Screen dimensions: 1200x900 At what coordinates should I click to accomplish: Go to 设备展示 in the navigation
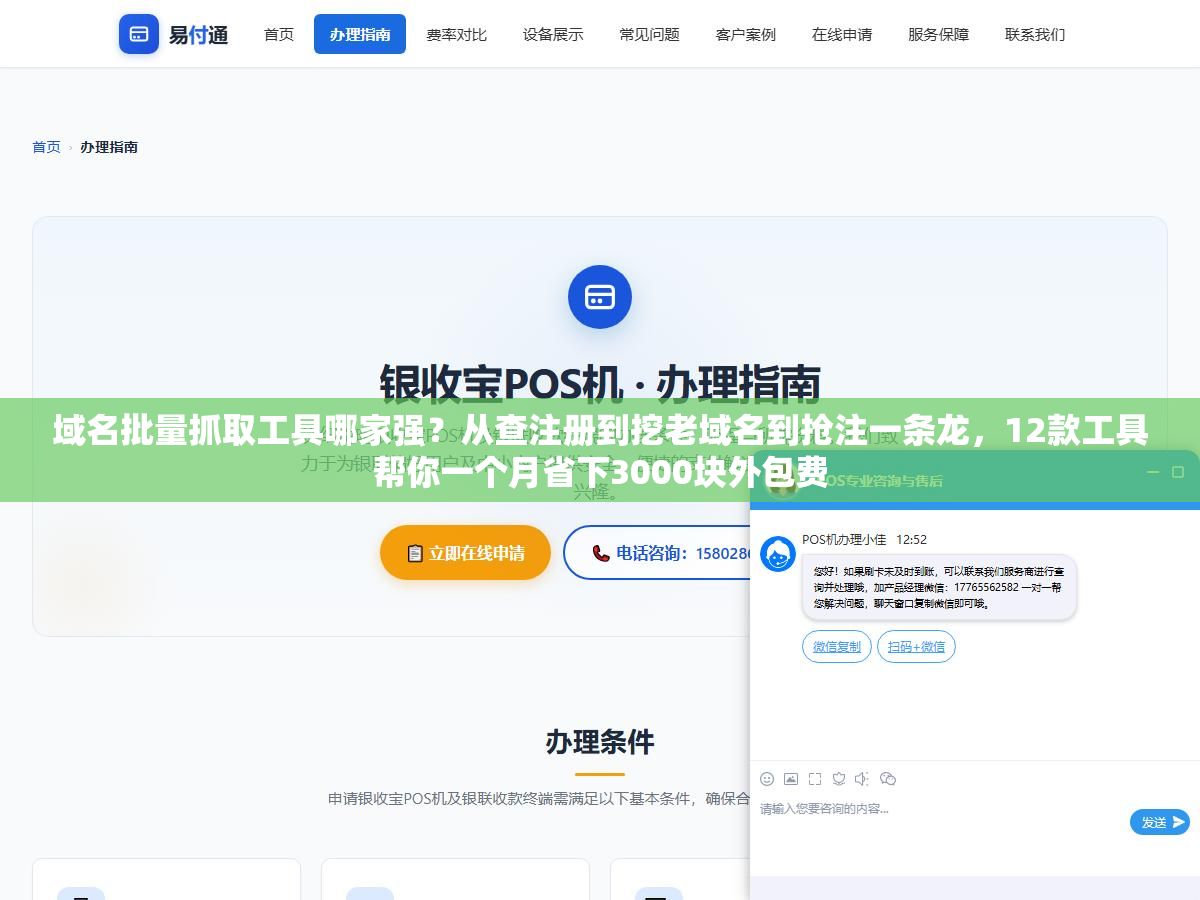(553, 34)
